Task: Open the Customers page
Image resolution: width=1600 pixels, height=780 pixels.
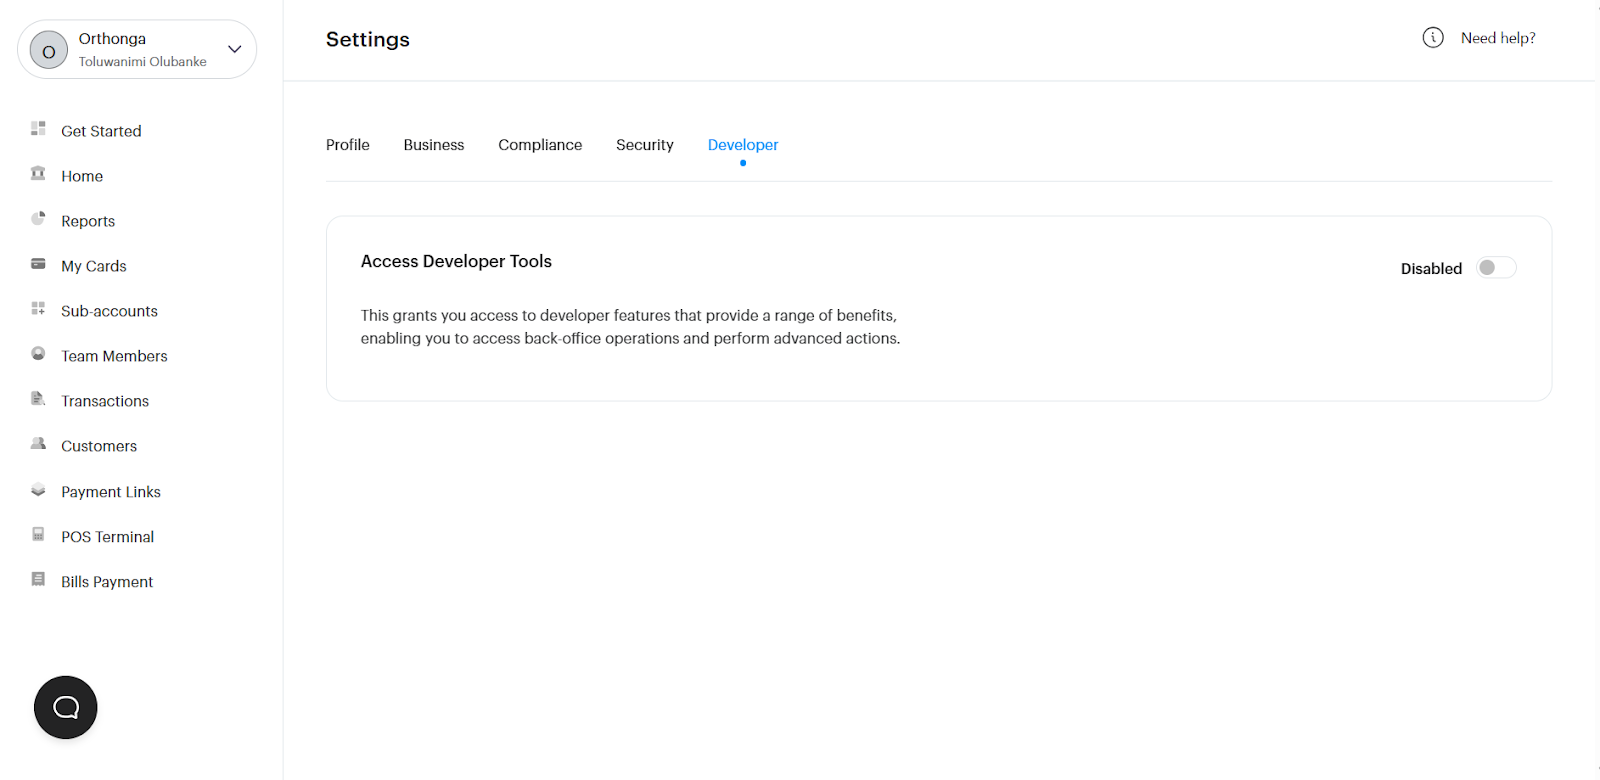Action: point(99,446)
